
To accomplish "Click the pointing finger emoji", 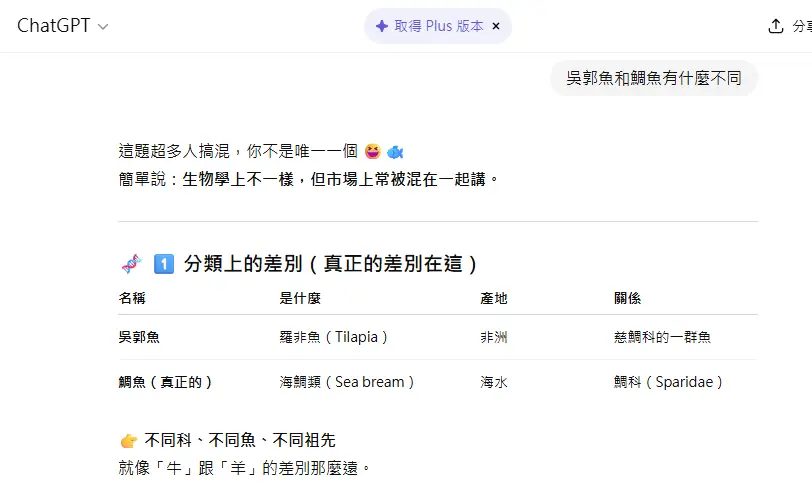I will pyautogui.click(x=128, y=441).
